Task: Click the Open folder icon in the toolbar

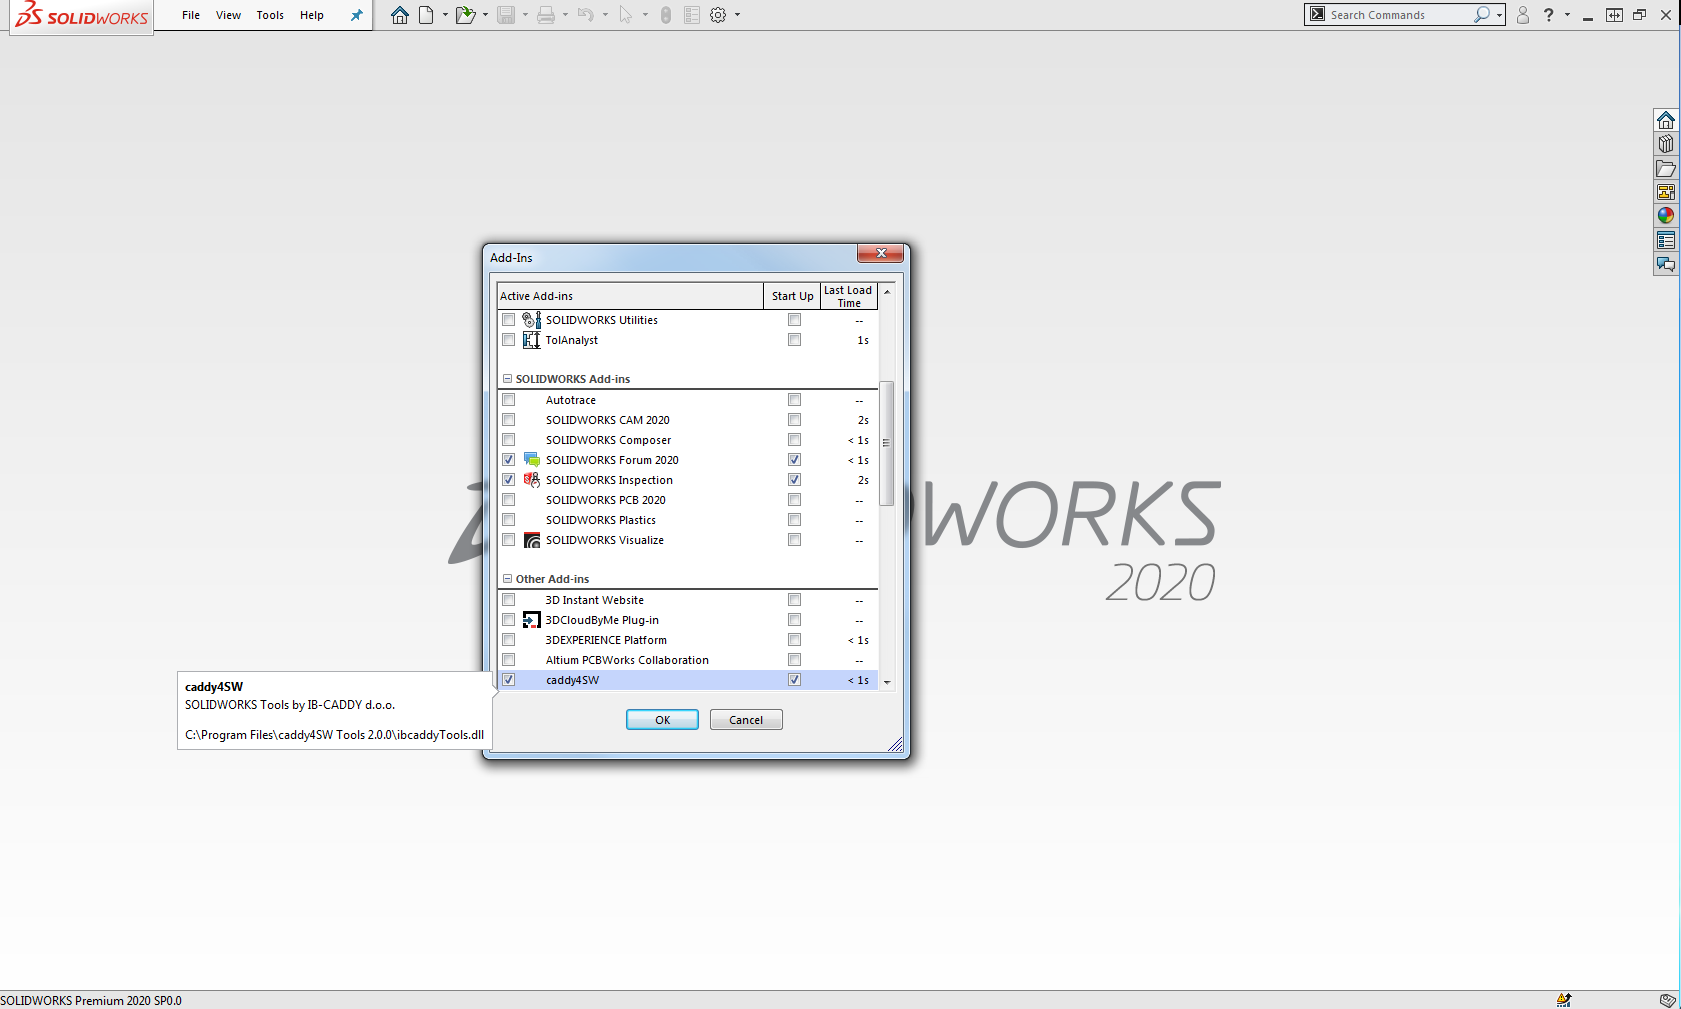Action: point(464,15)
